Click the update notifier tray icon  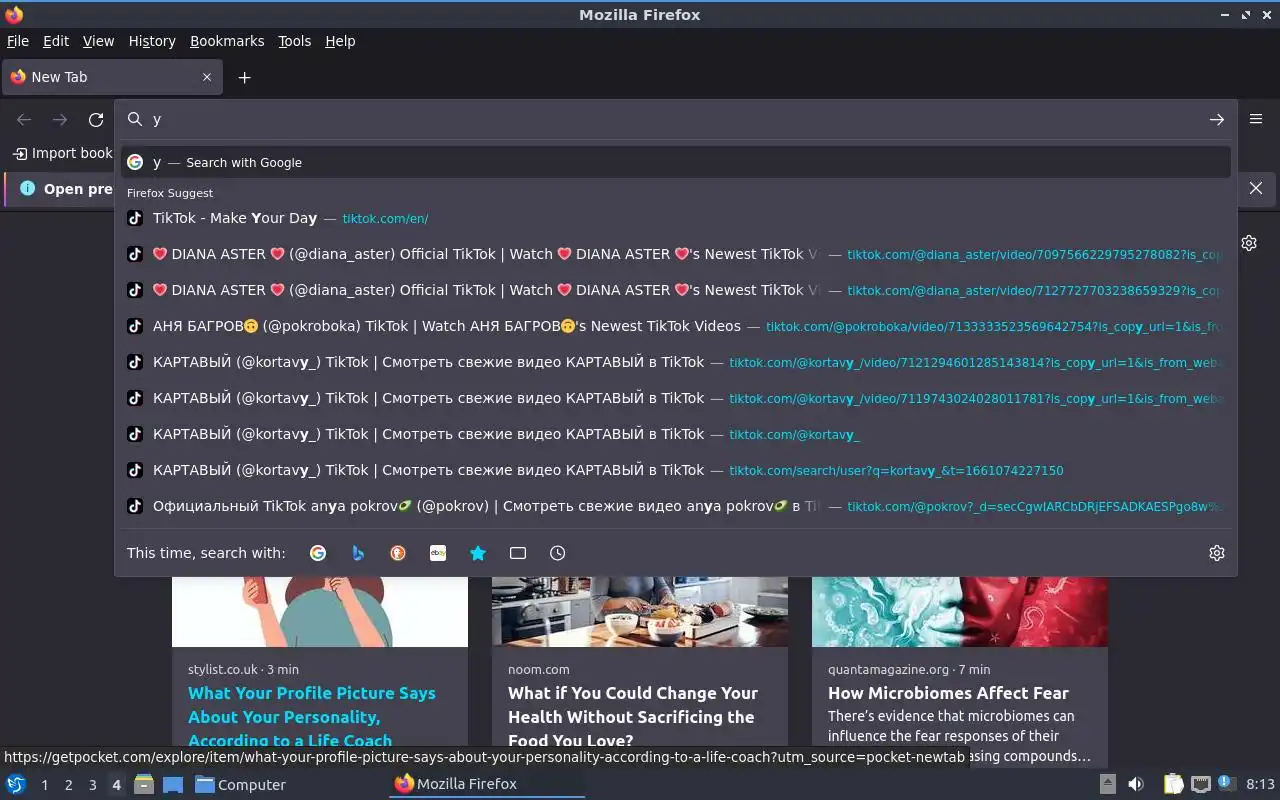click(x=1228, y=785)
